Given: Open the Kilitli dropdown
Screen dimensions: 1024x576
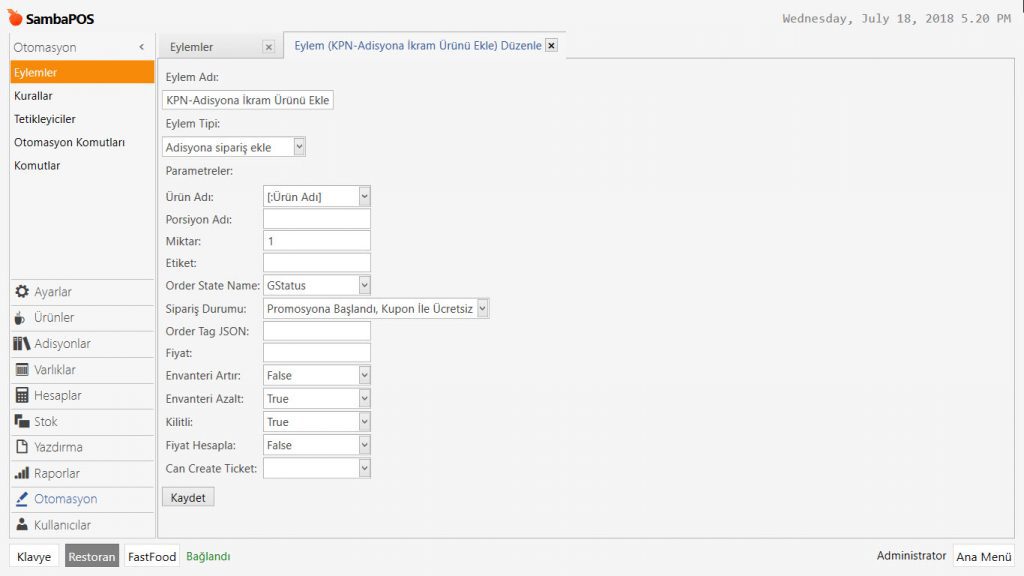Looking at the screenshot, I should (364, 422).
